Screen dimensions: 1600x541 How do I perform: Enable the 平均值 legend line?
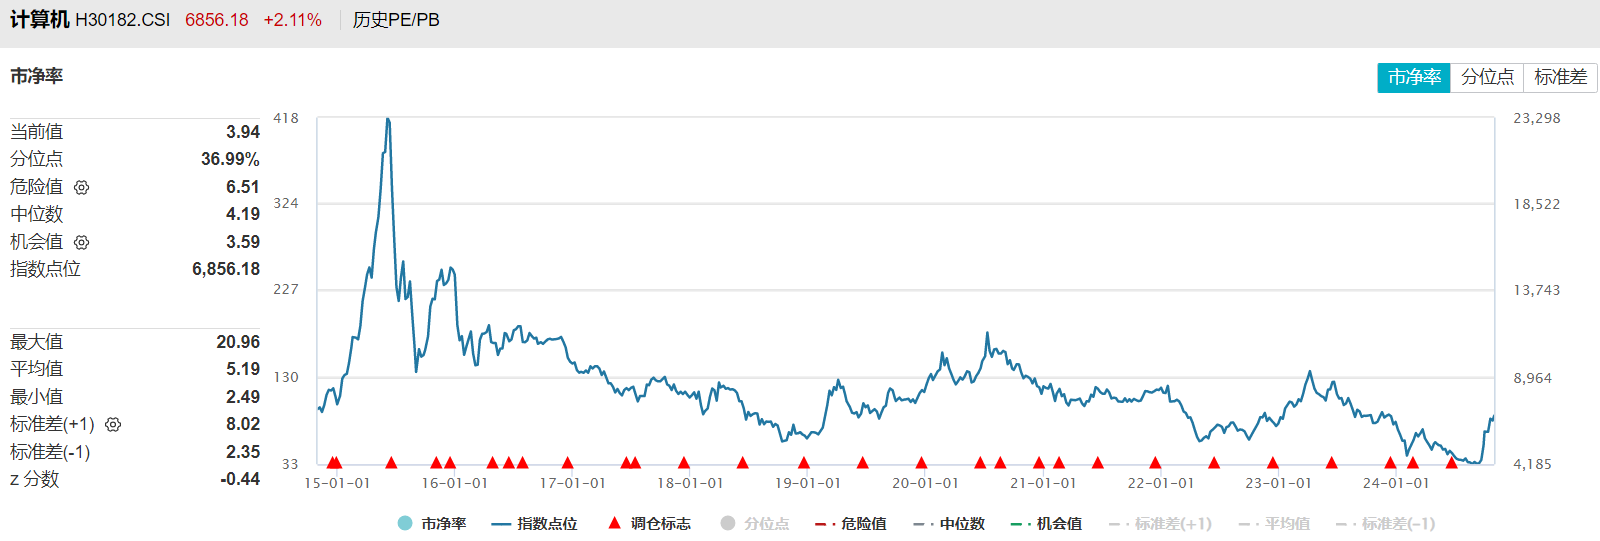(x=1275, y=523)
